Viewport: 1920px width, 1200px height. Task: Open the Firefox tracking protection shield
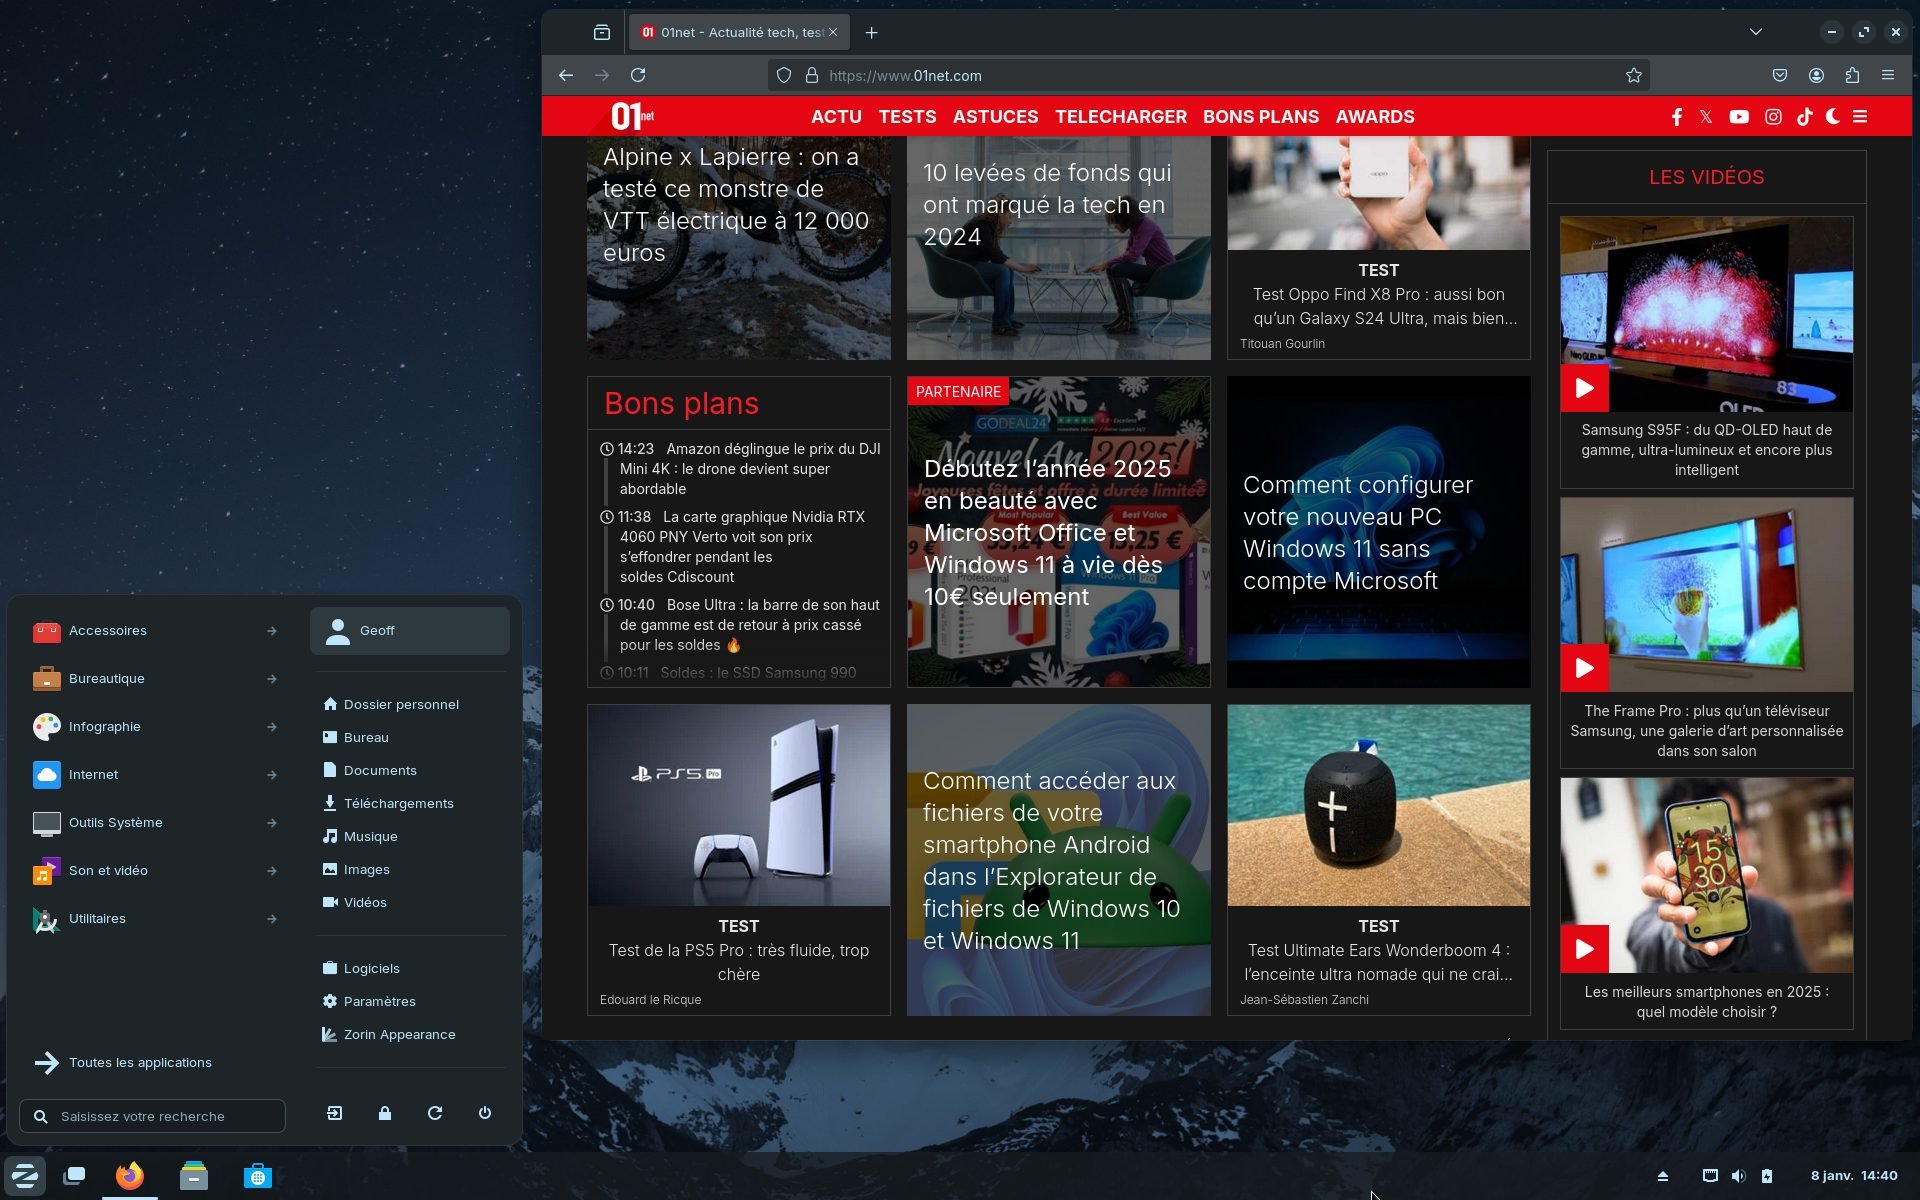(784, 76)
